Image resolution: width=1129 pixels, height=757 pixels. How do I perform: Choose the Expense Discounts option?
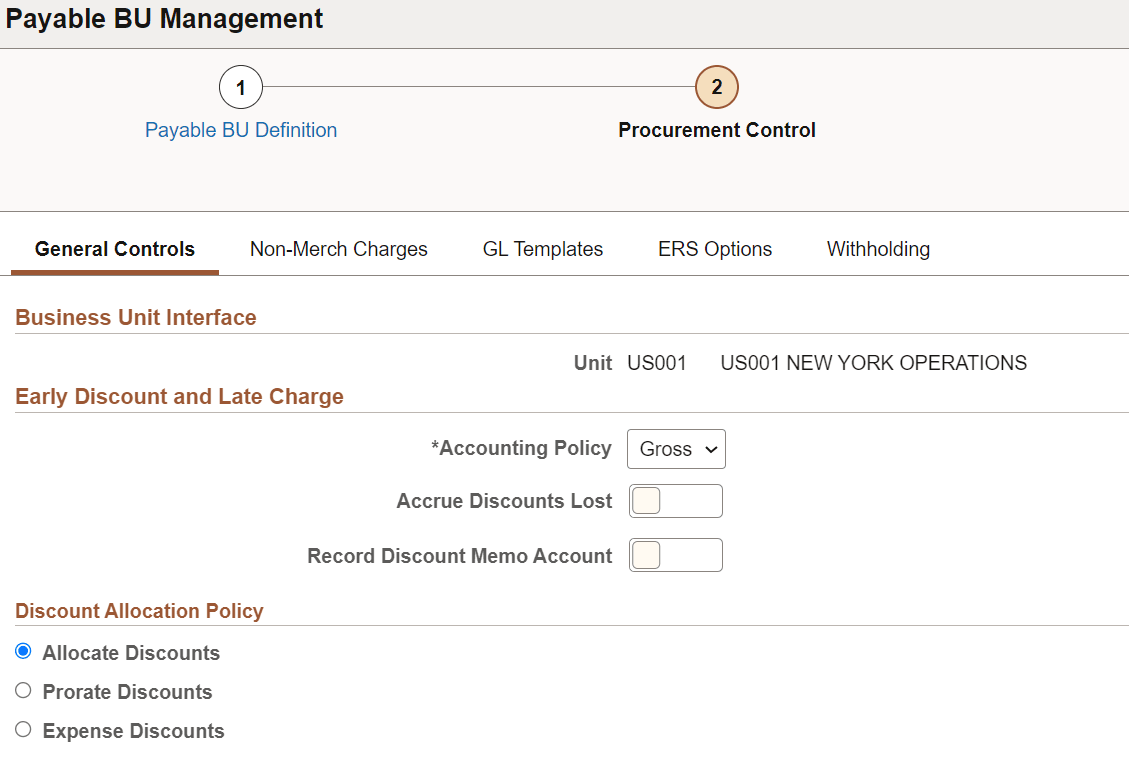point(23,729)
